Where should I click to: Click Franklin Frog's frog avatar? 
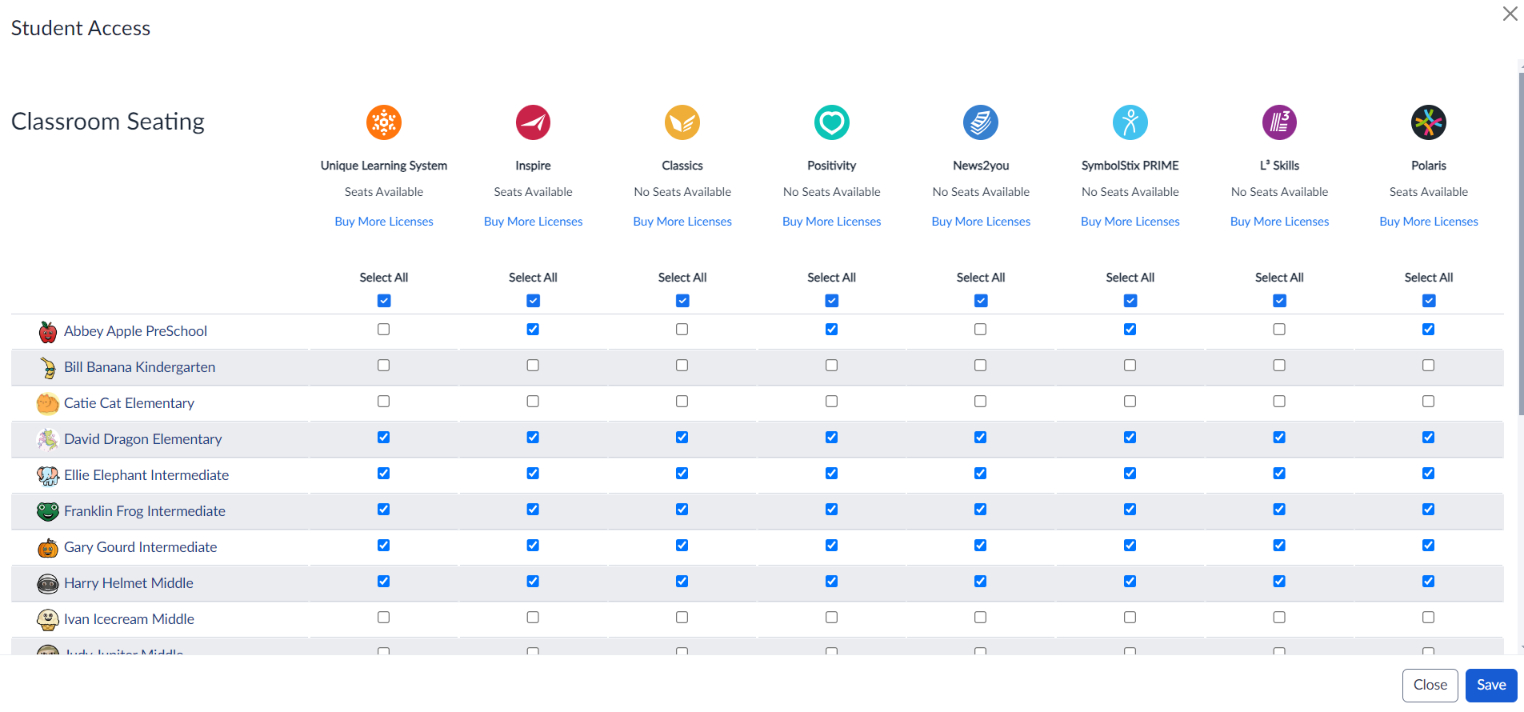(x=47, y=511)
